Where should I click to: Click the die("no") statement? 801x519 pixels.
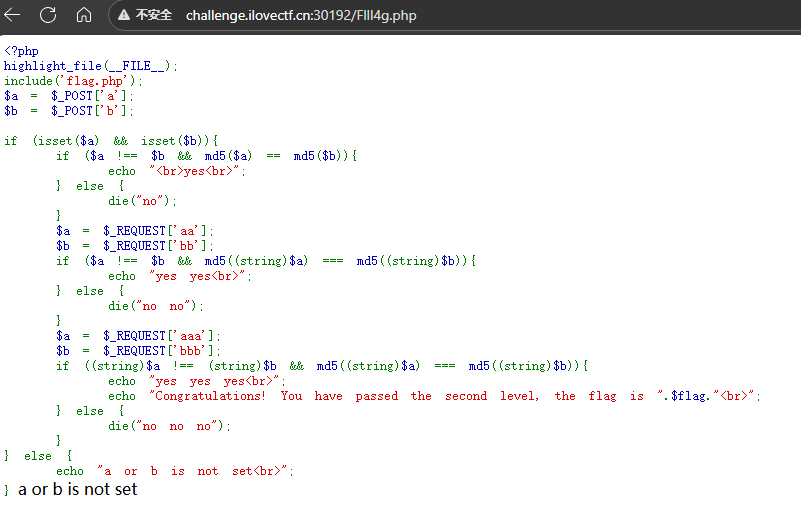(142, 201)
